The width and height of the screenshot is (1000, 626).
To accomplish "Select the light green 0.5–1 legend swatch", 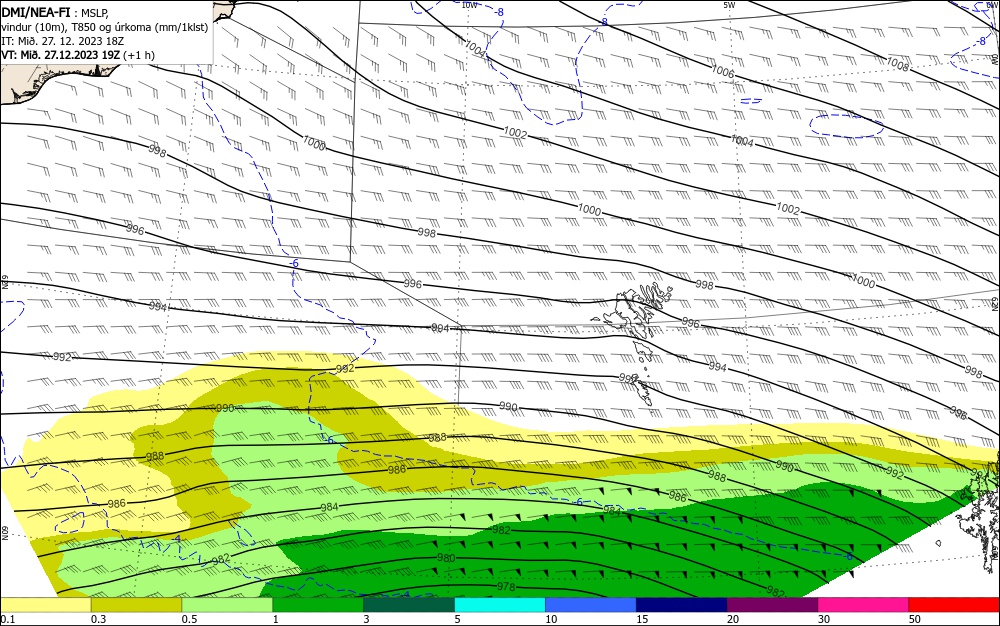I will [x=227, y=605].
